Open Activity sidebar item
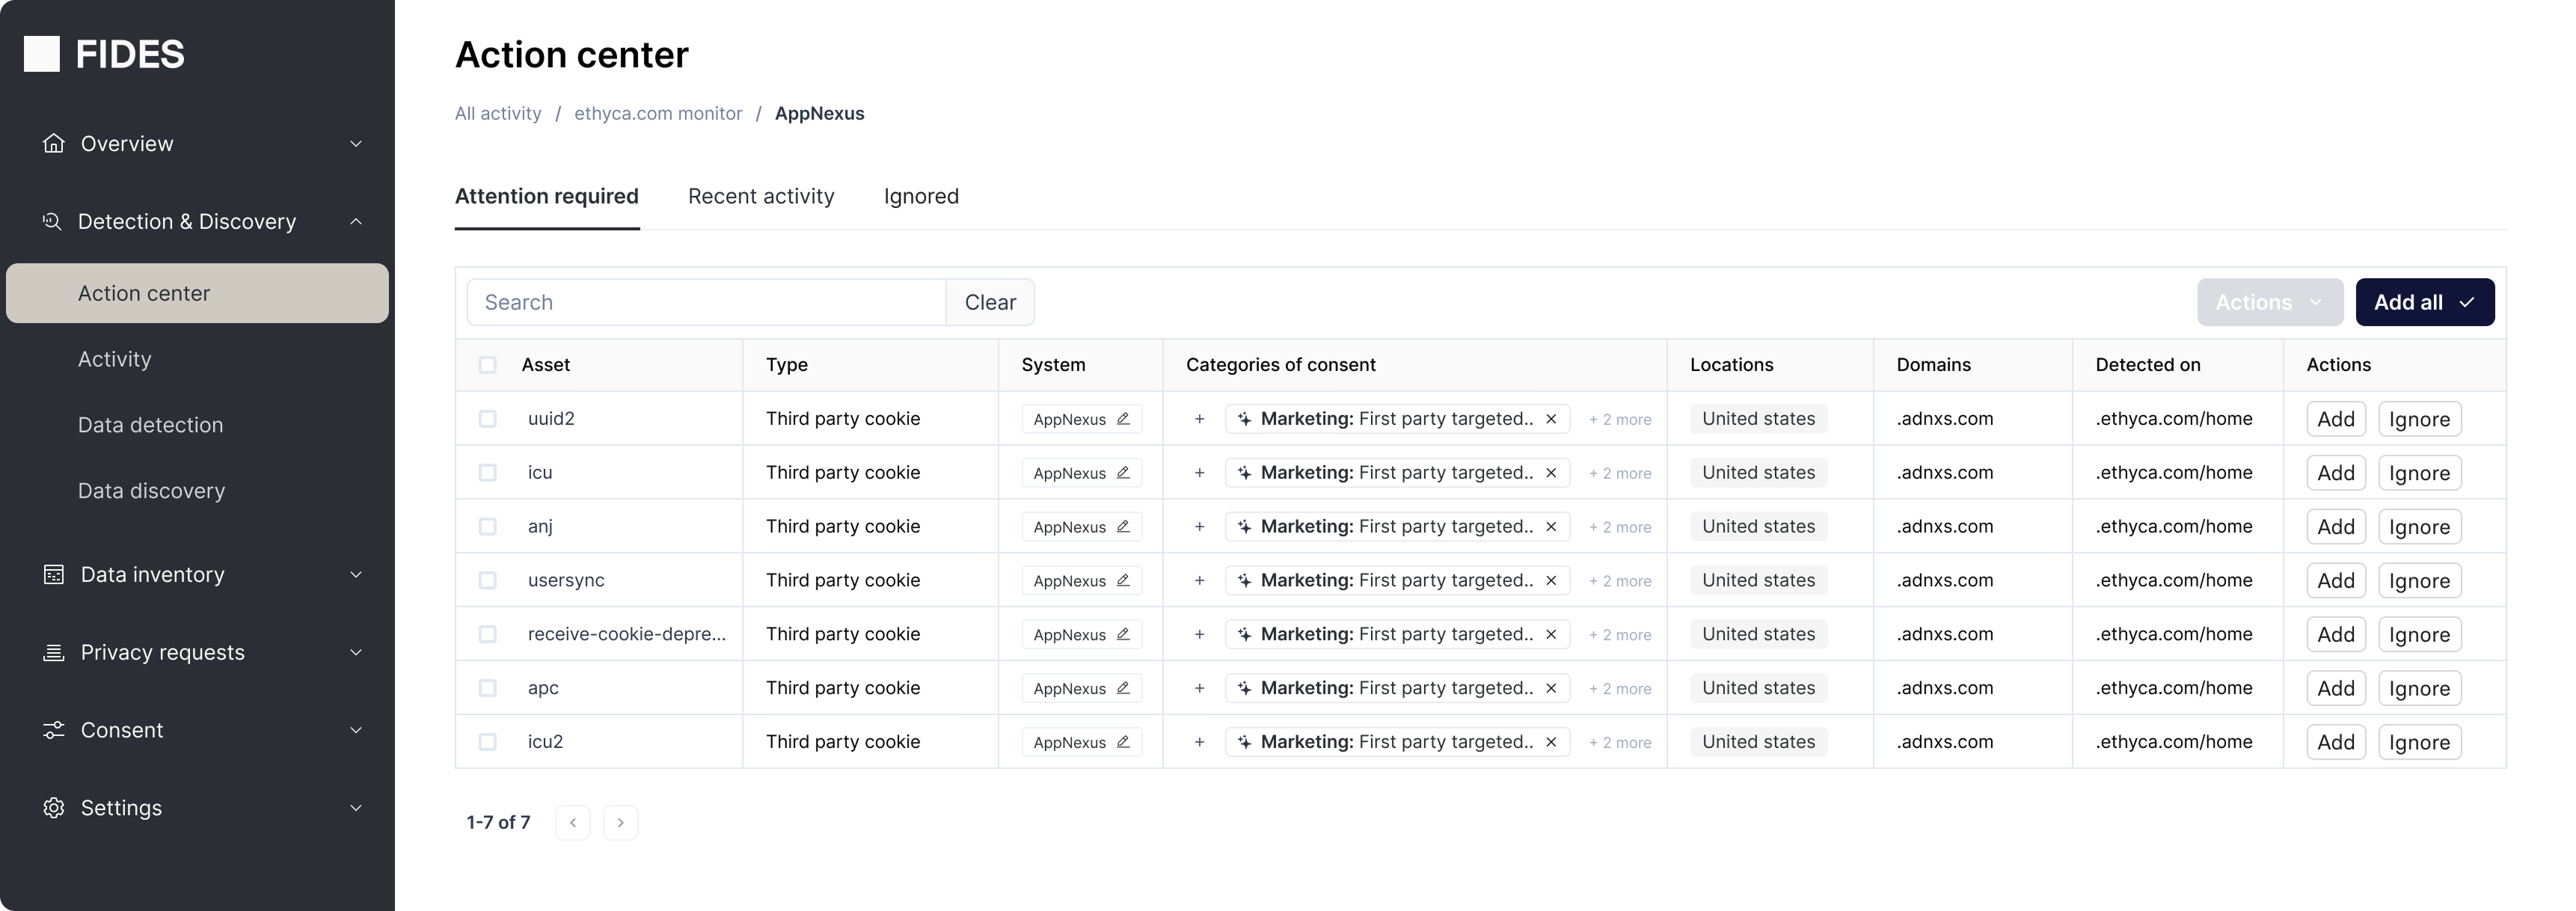Screen dimensions: 2576x911 115,359
